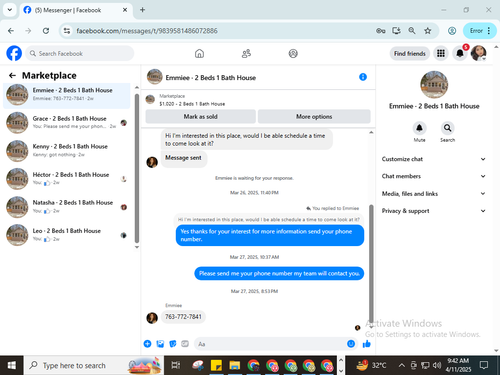
Task: View site information icon in address bar
Action: tap(67, 31)
